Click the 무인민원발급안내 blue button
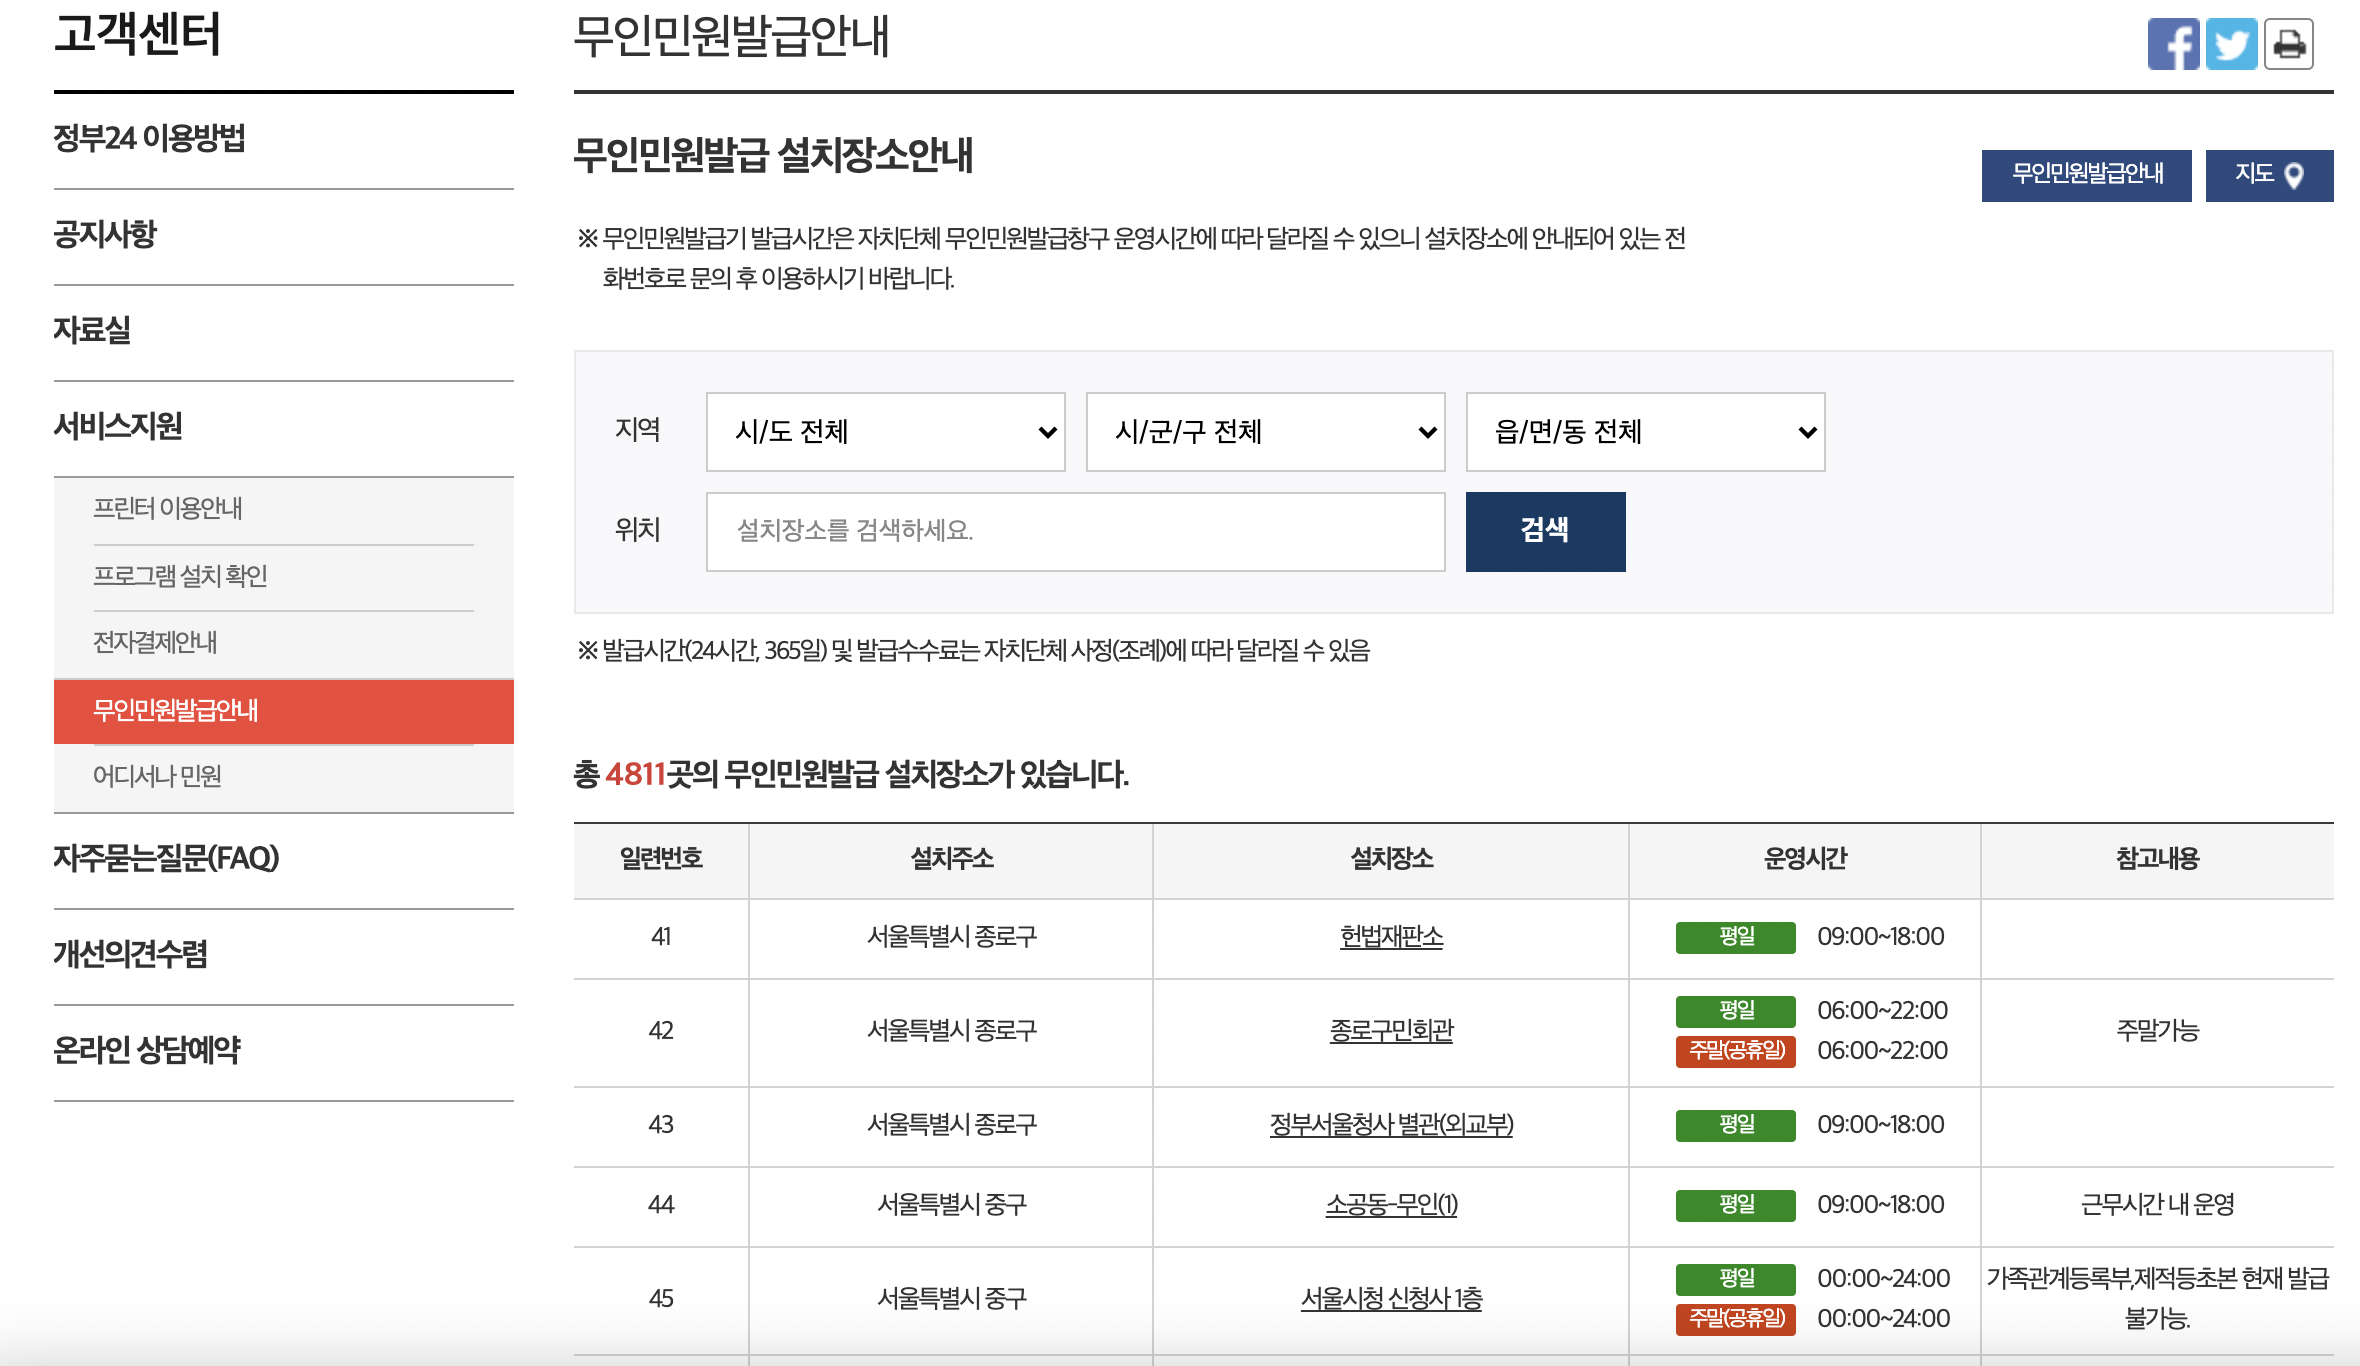The image size is (2360, 1366). click(2086, 175)
